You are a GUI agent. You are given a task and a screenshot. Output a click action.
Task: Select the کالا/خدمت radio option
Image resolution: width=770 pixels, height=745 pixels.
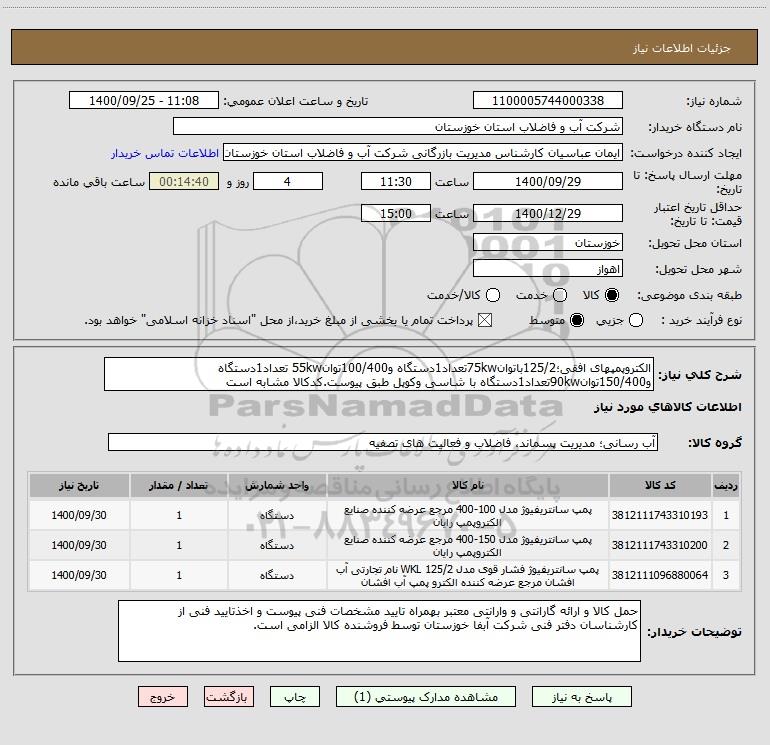point(493,295)
